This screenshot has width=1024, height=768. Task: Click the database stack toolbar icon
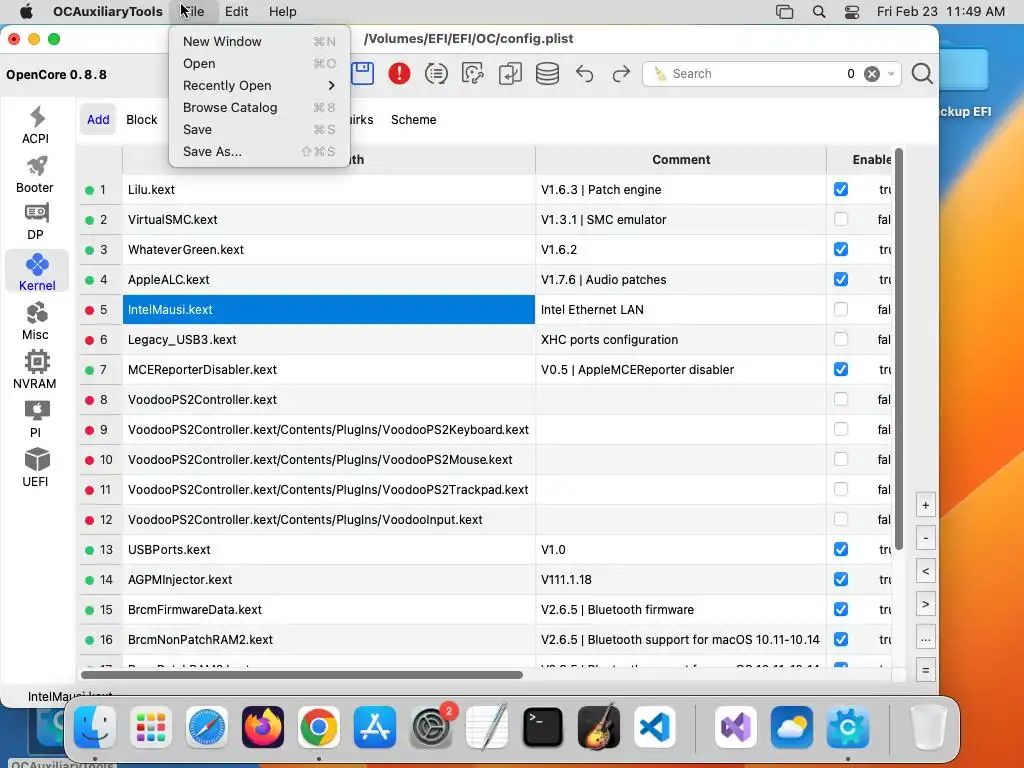point(547,73)
